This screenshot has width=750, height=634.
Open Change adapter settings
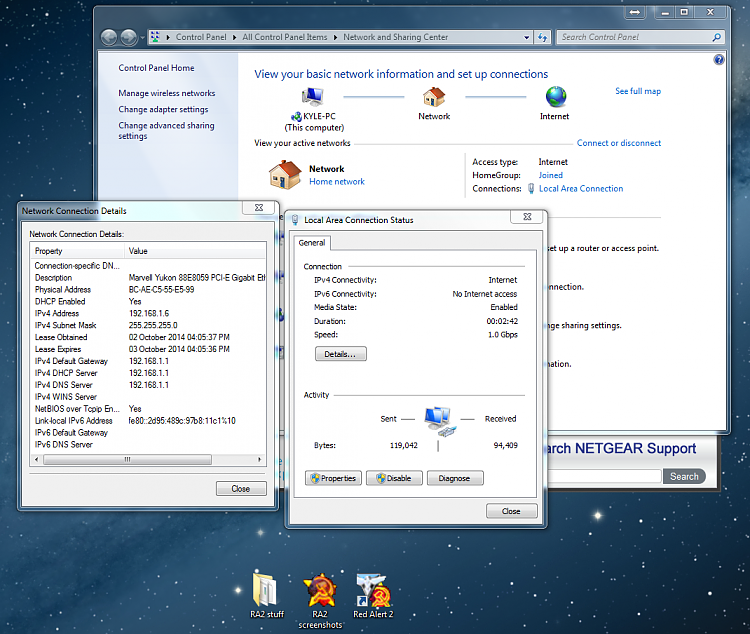(x=163, y=110)
